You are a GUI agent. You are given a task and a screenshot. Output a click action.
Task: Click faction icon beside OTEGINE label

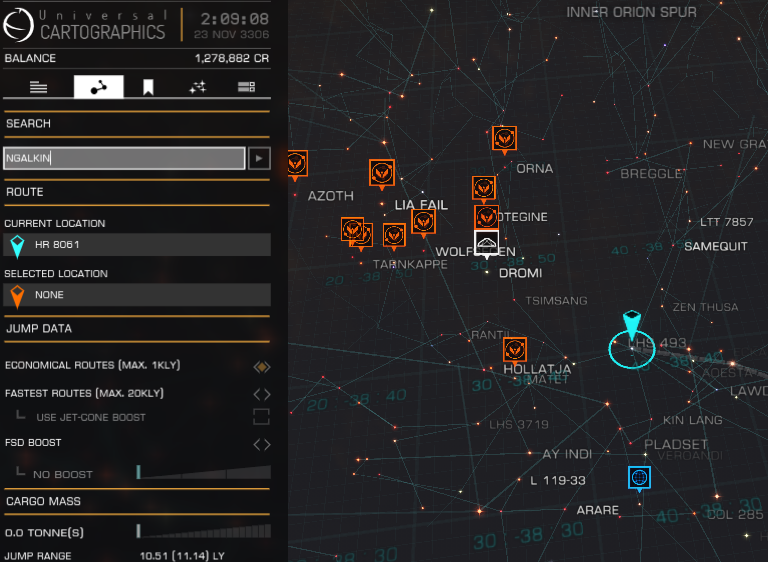486,217
